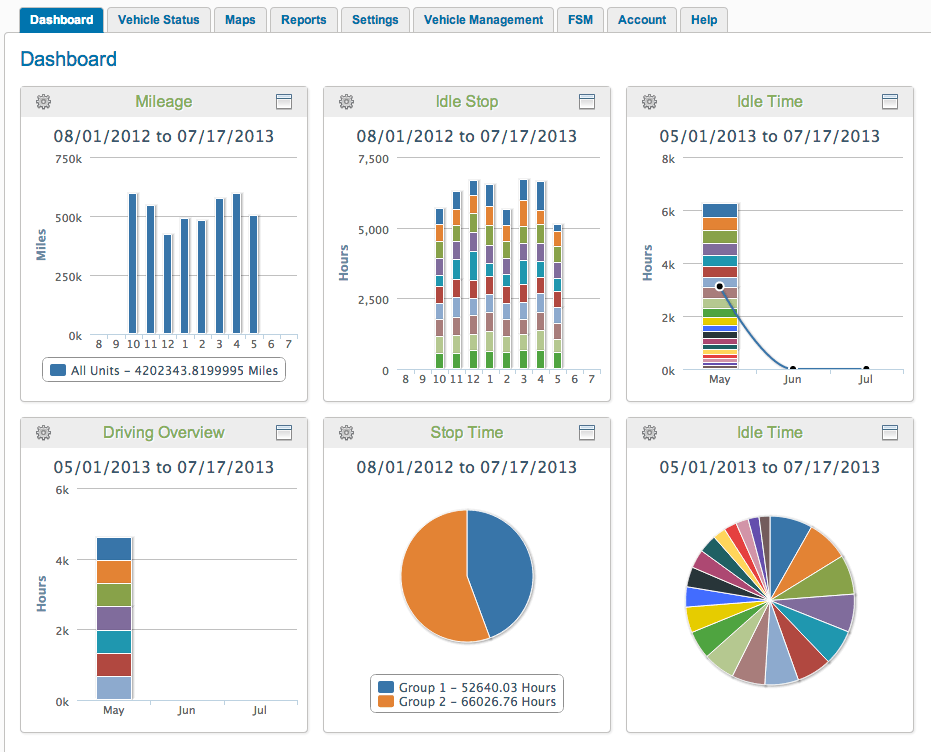Open the Help tab

click(704, 20)
